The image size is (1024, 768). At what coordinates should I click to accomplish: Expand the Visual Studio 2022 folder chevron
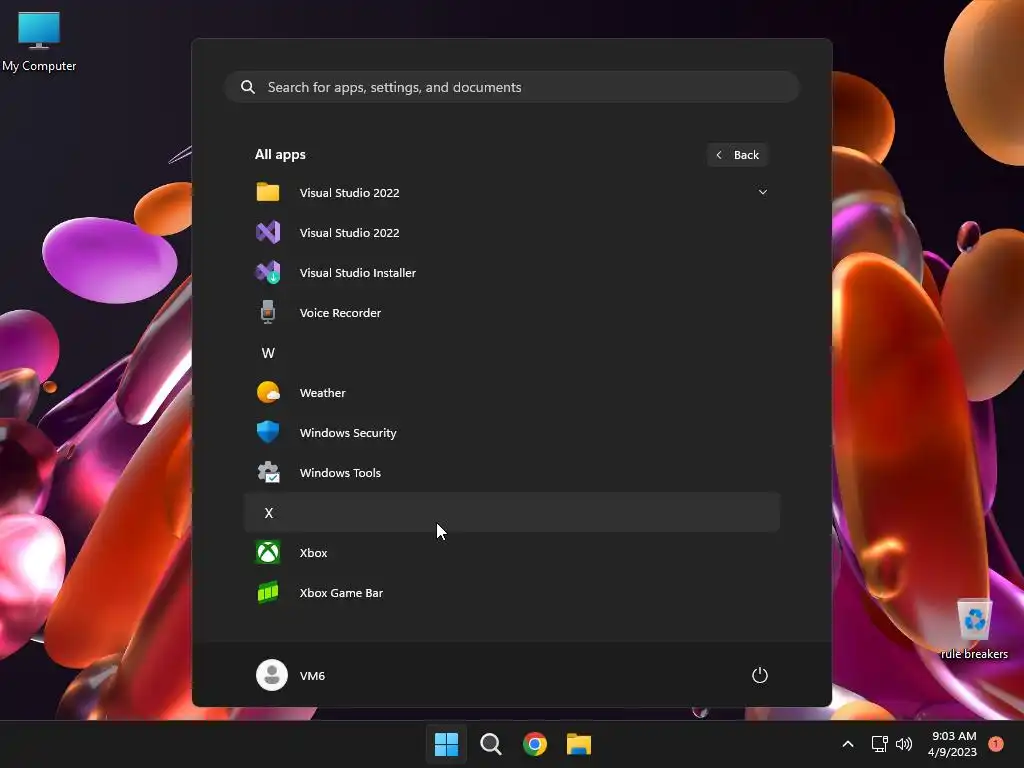click(762, 192)
